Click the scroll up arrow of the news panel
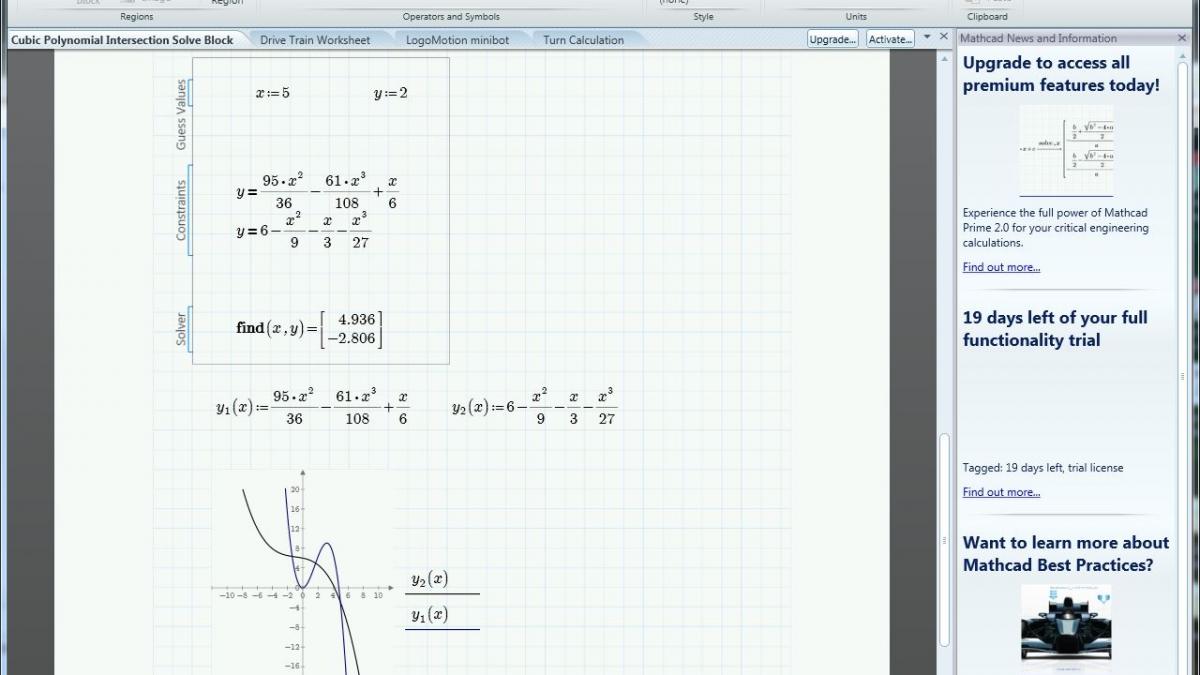Viewport: 1200px width, 675px height. coord(1185,55)
